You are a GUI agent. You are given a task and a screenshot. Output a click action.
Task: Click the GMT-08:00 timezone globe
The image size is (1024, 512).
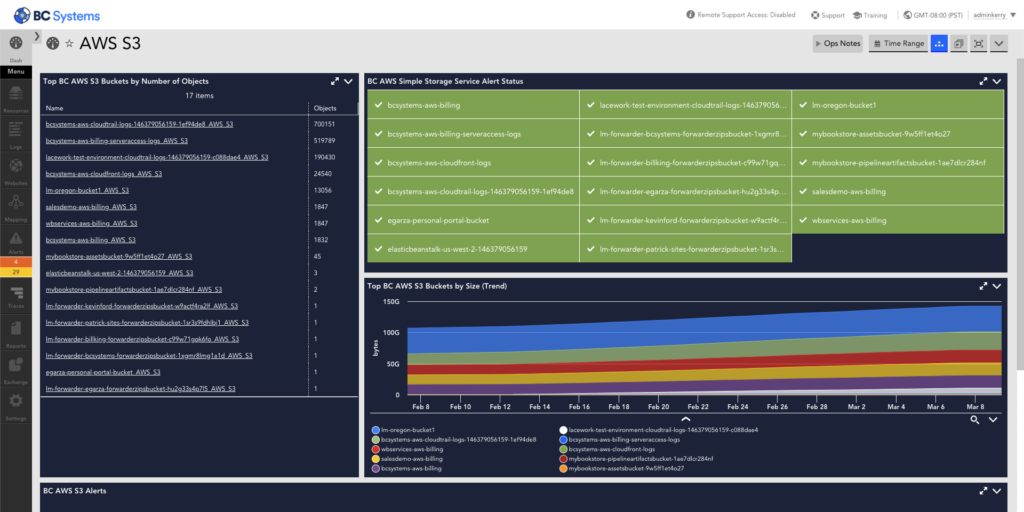908,15
